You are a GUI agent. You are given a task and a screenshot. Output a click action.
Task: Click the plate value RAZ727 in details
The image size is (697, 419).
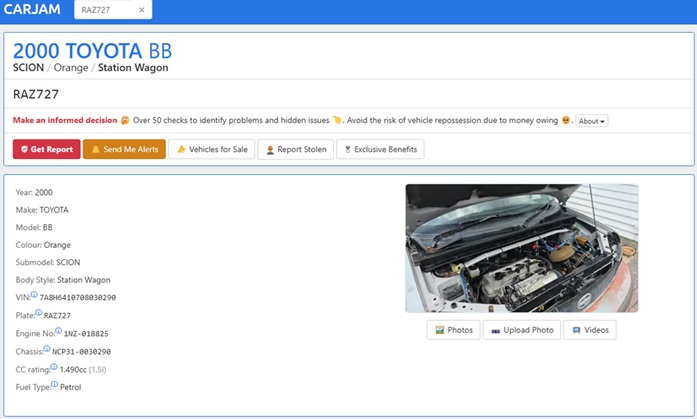tap(57, 315)
